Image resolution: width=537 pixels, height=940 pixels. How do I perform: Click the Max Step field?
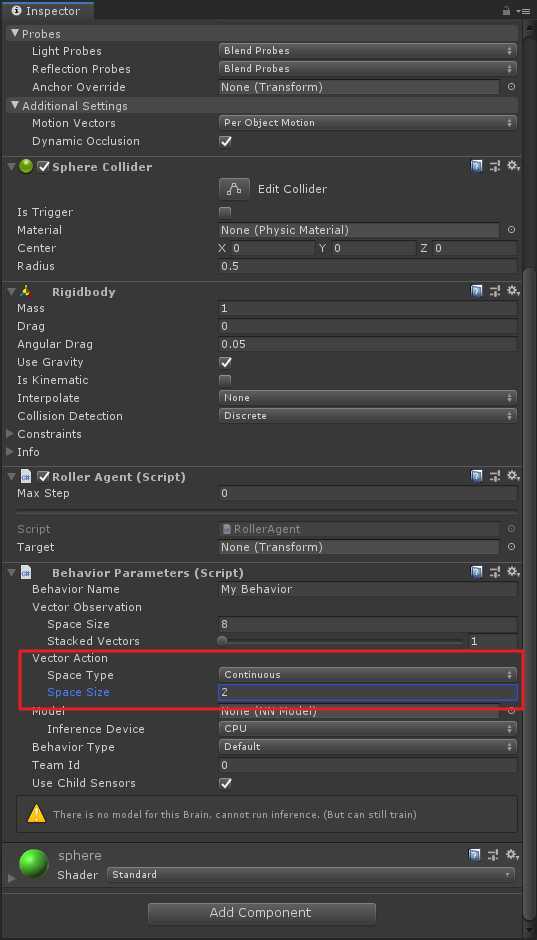367,493
